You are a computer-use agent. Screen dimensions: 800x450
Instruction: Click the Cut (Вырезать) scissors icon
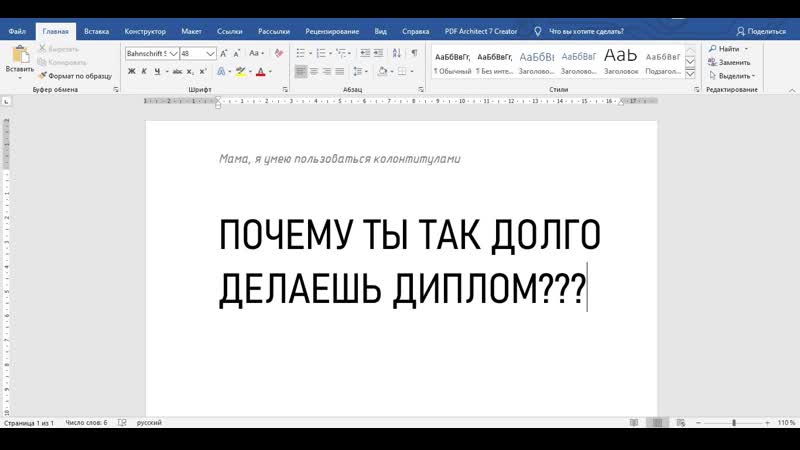[x=43, y=49]
